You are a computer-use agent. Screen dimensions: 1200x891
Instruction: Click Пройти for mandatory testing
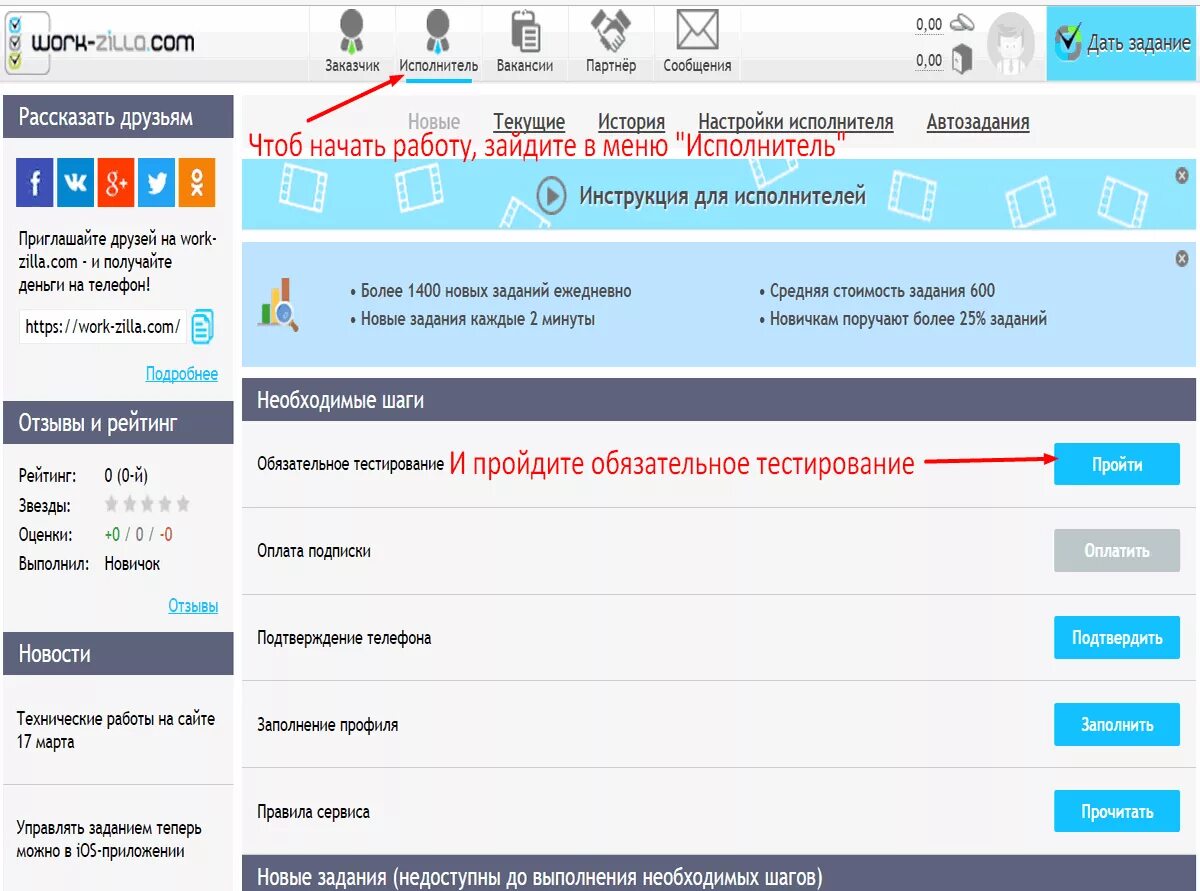[x=1117, y=464]
